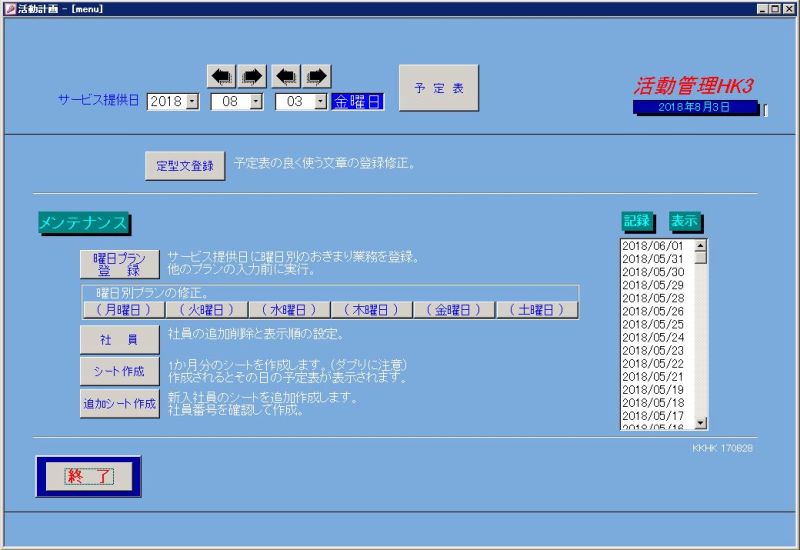This screenshot has width=800, height=550.
Task: Click the left arrow above the month field
Action: pyautogui.click(x=221, y=76)
